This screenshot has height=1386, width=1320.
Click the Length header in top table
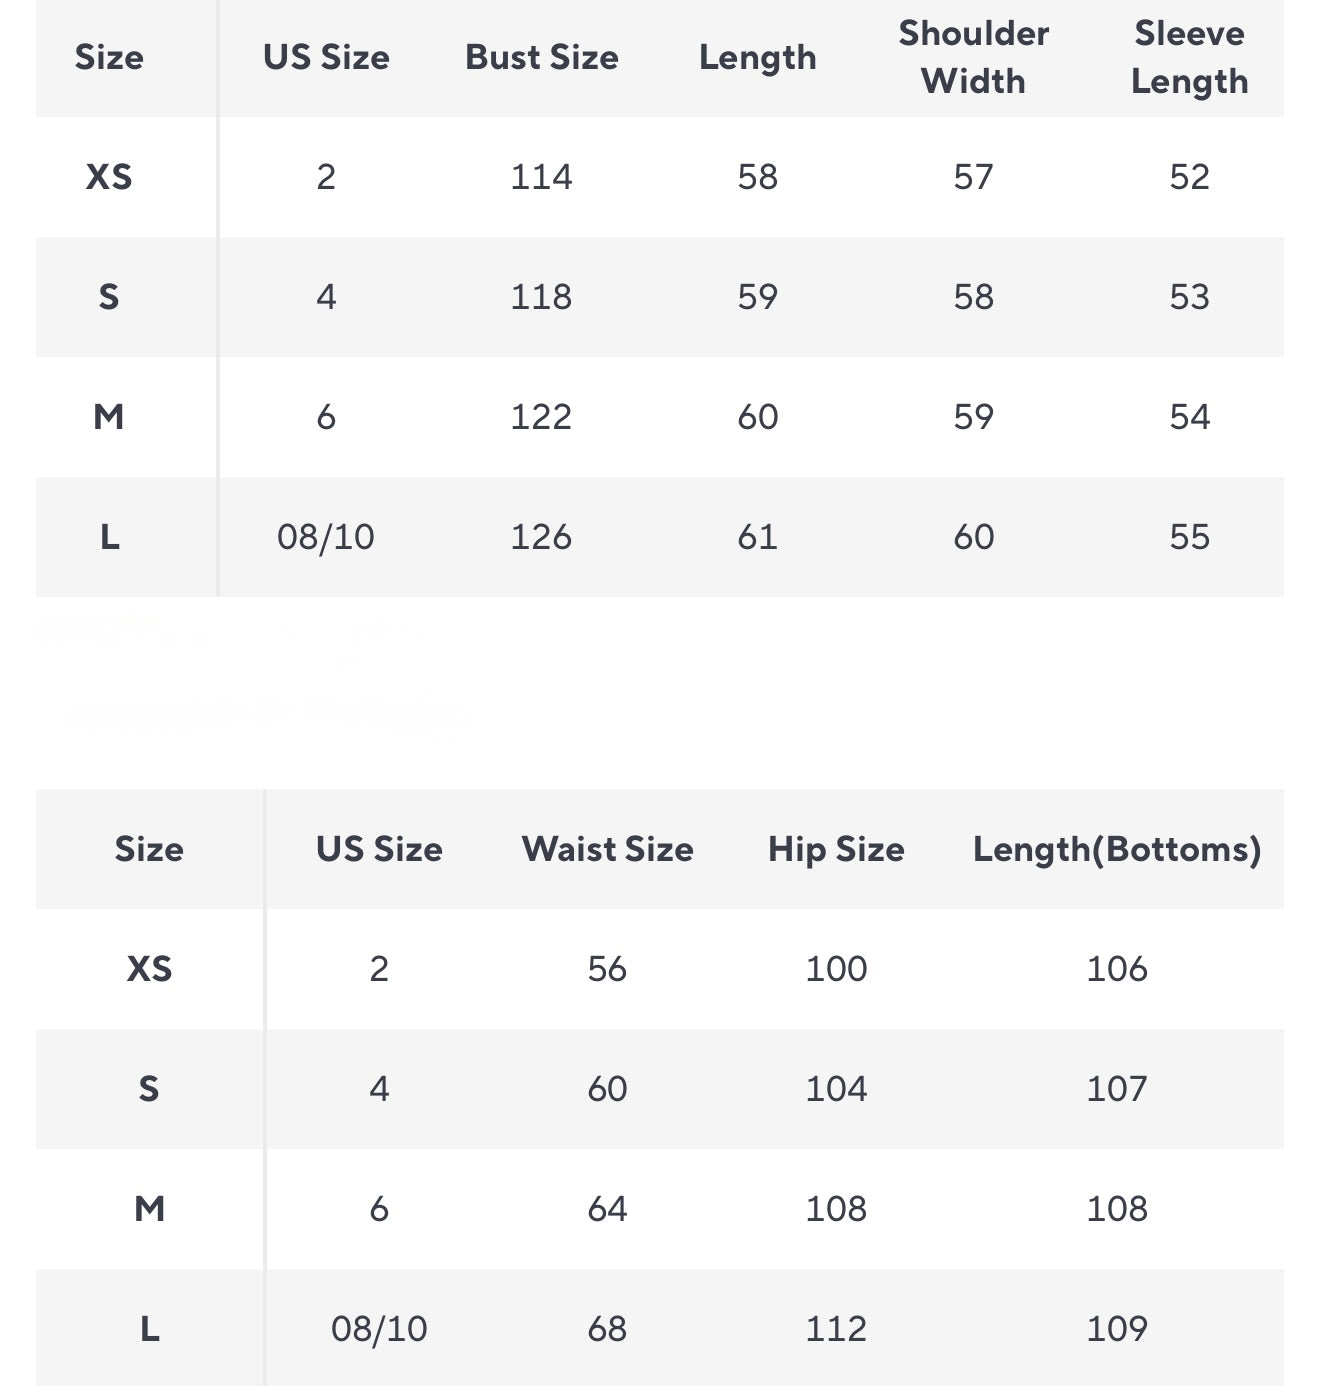(757, 57)
